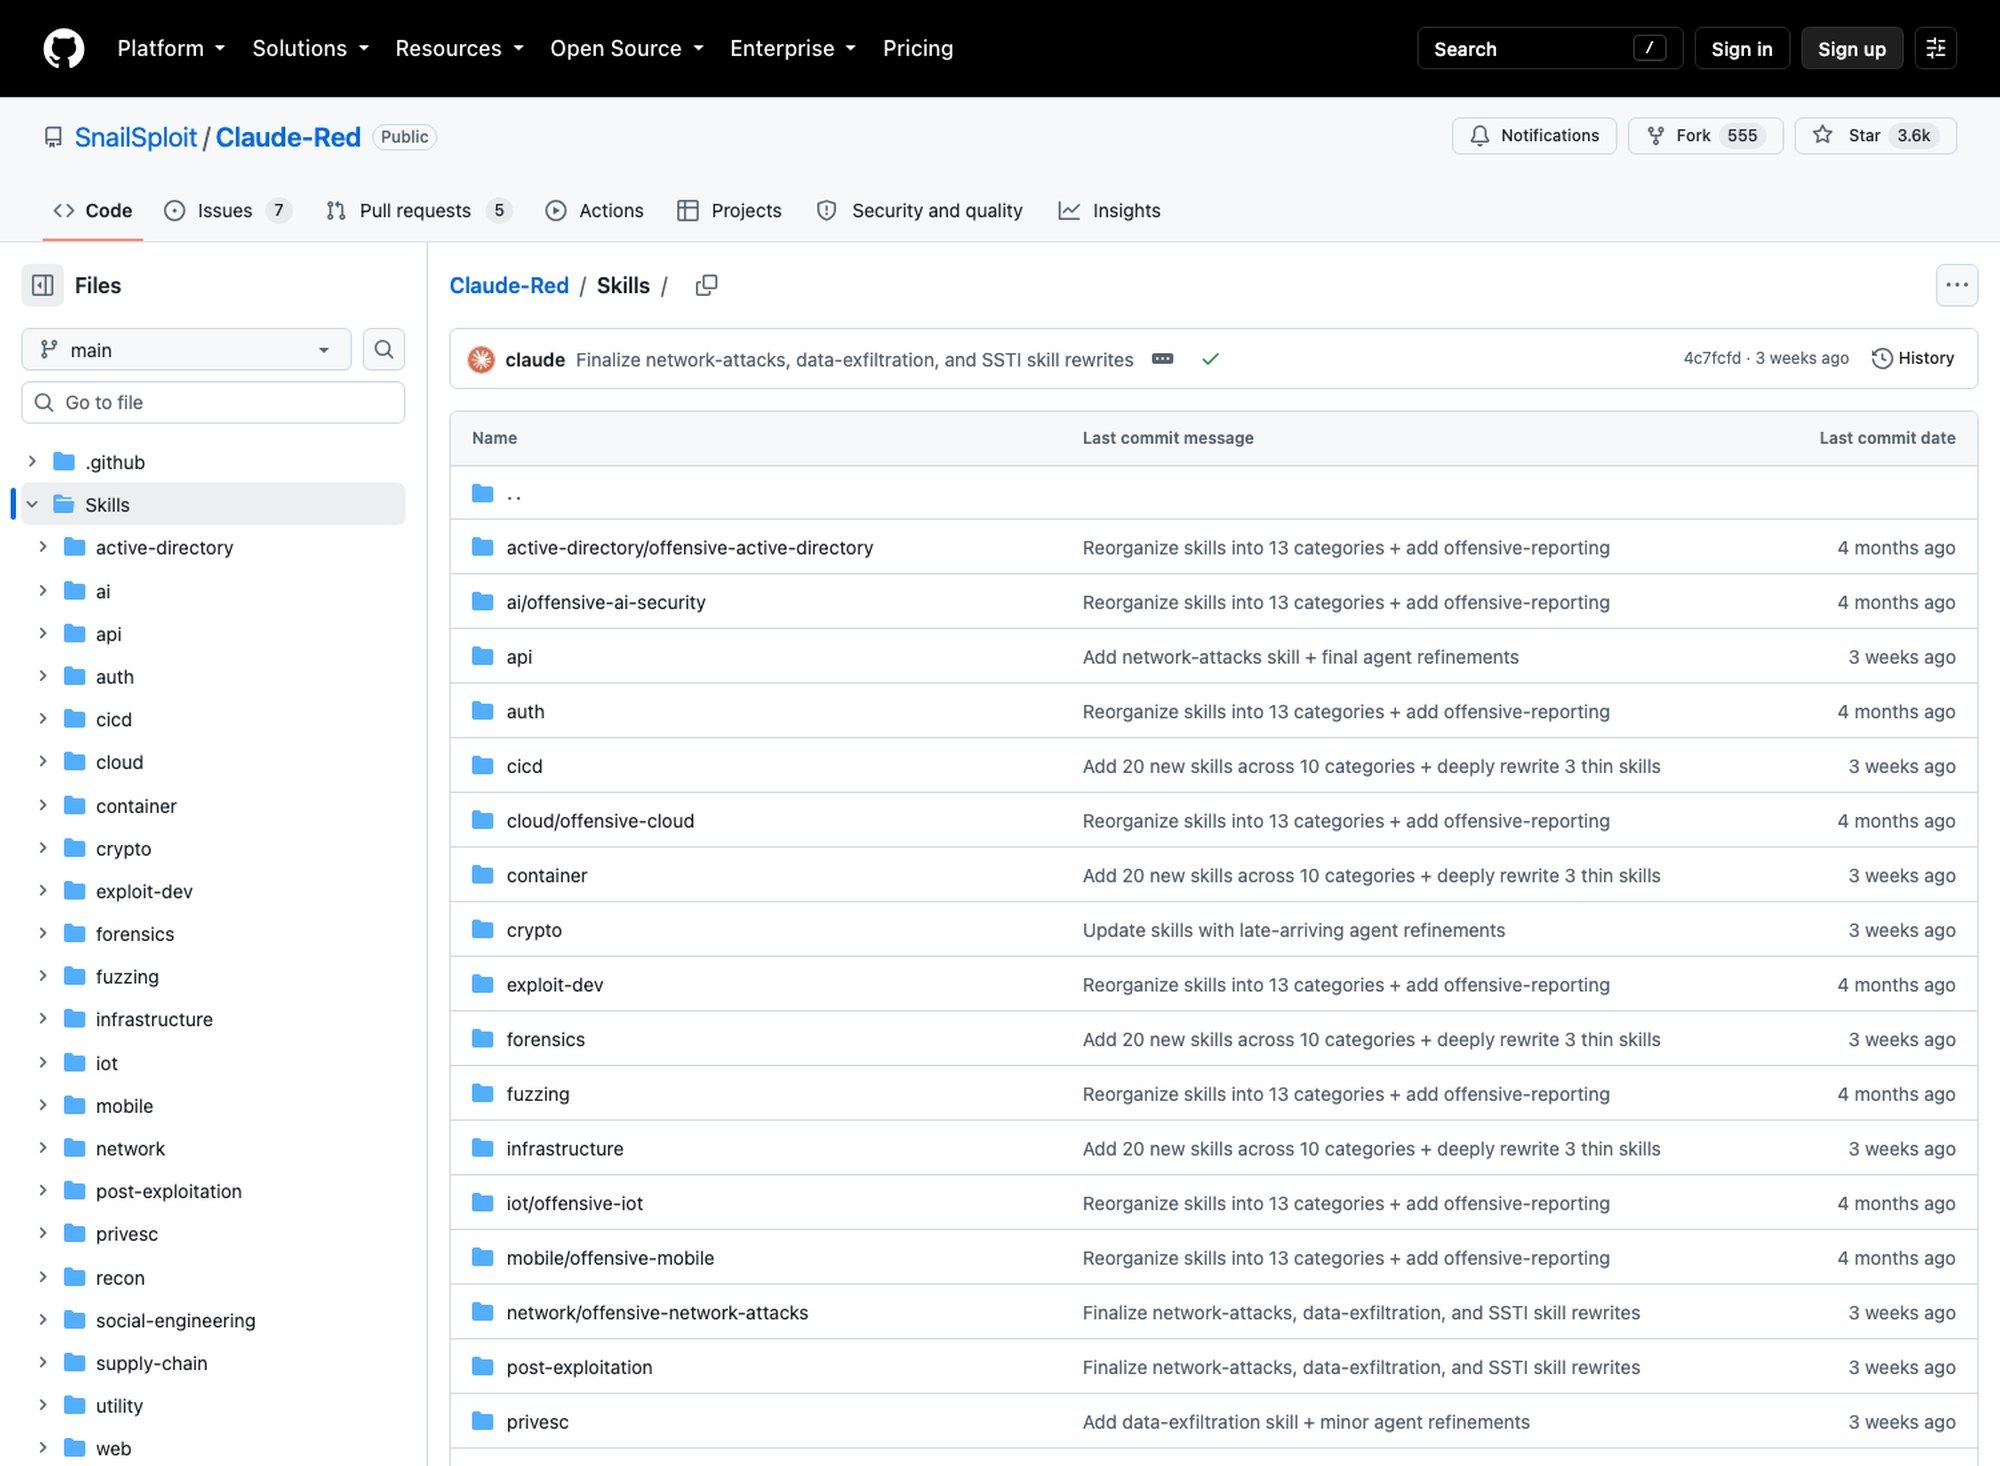Open the Solutions menu
The width and height of the screenshot is (2000, 1466).
(310, 48)
